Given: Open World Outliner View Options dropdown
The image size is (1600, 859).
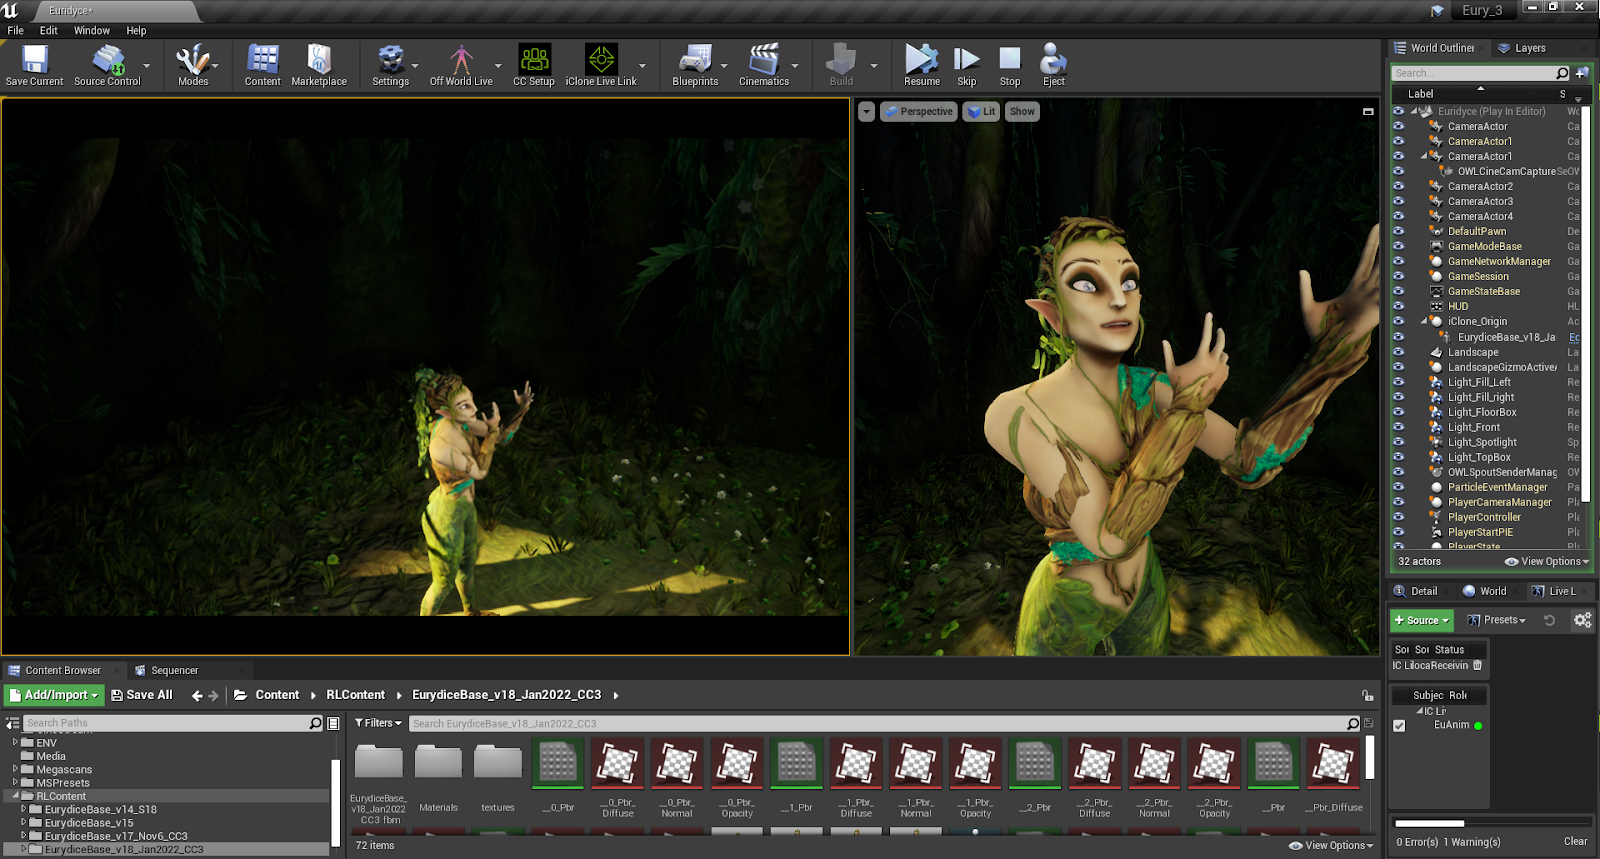Looking at the screenshot, I should [x=1547, y=562].
